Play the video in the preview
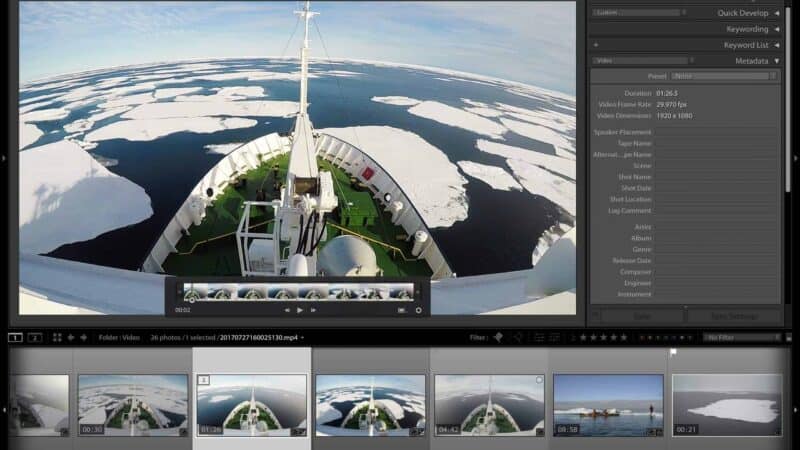This screenshot has height=450, width=800. tap(299, 310)
